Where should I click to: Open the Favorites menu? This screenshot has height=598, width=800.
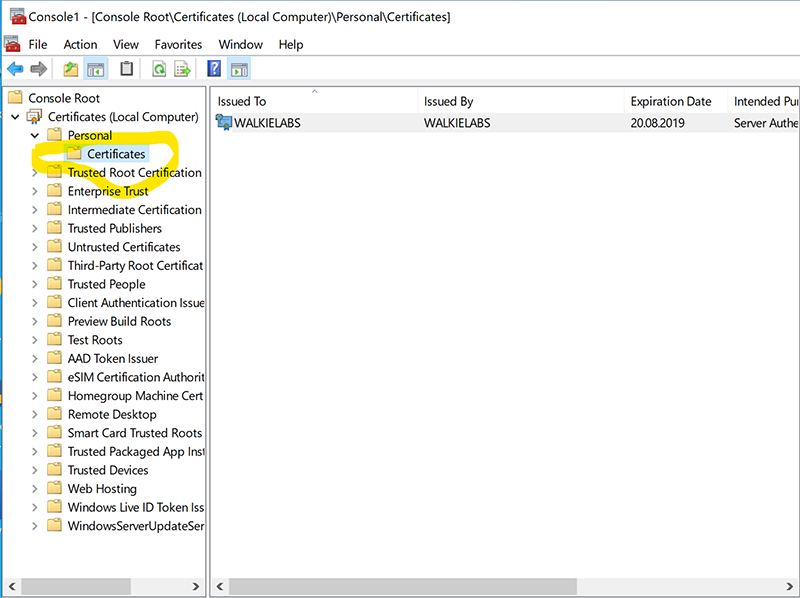click(x=178, y=44)
